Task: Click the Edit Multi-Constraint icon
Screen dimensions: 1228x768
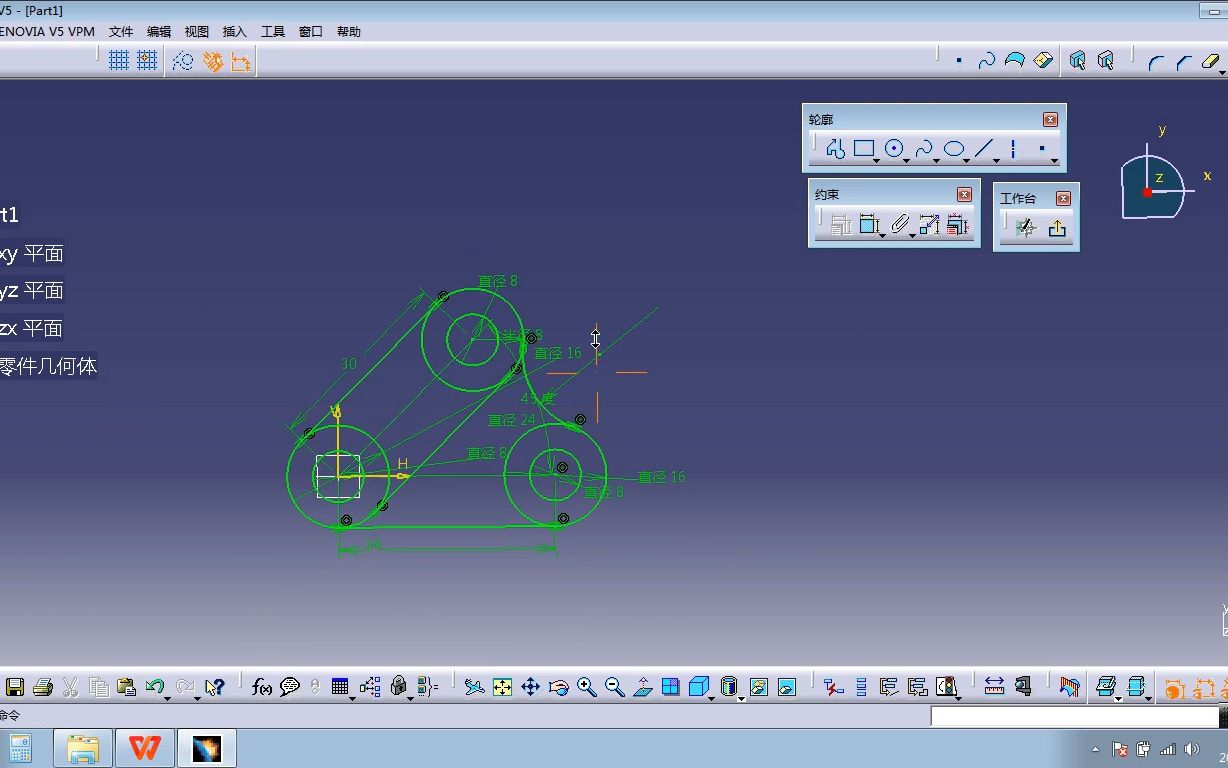Action: pos(958,225)
